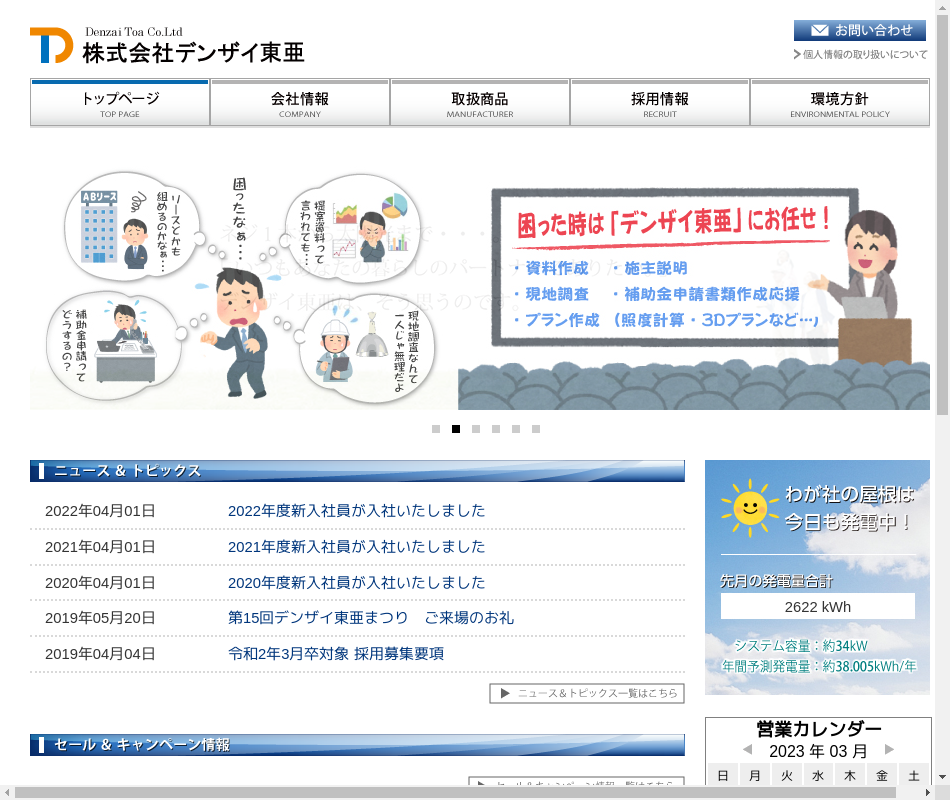Open the 採用情報 navigation tab
Viewport: 950px width, 800px height.
pos(660,103)
